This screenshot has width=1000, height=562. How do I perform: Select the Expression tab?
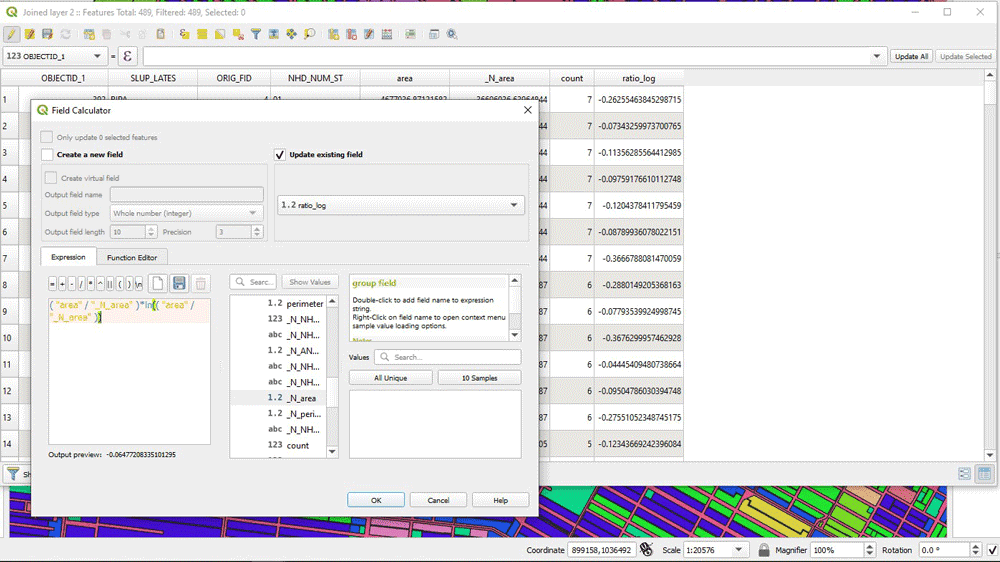click(68, 257)
